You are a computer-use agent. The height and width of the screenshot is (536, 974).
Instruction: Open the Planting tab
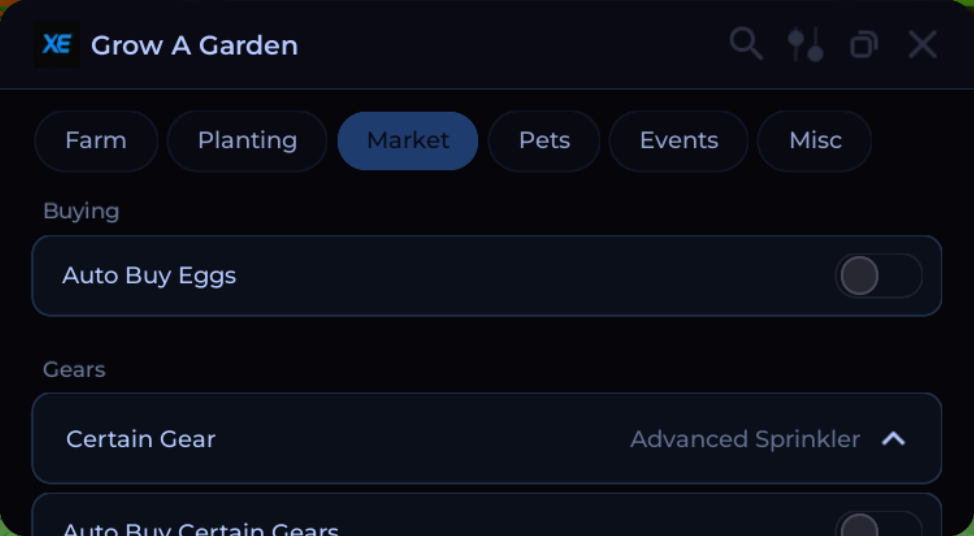tap(247, 140)
